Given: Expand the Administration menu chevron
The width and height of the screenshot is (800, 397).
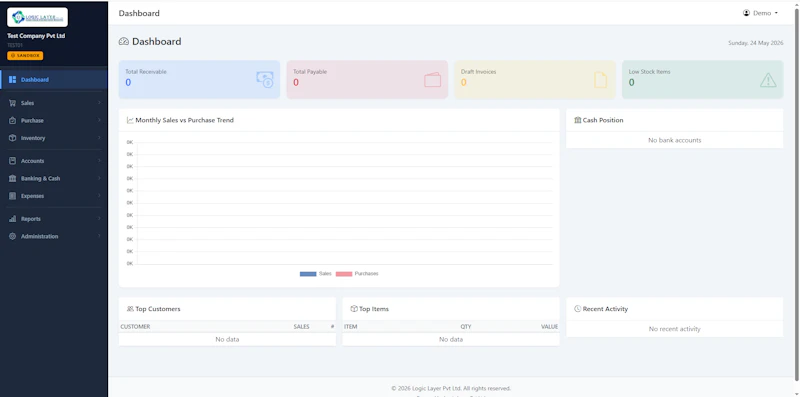Looking at the screenshot, I should click(99, 236).
